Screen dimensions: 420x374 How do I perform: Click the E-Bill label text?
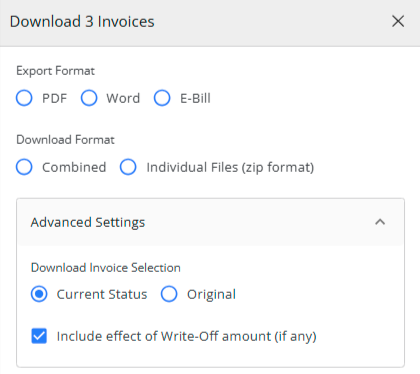pos(195,98)
